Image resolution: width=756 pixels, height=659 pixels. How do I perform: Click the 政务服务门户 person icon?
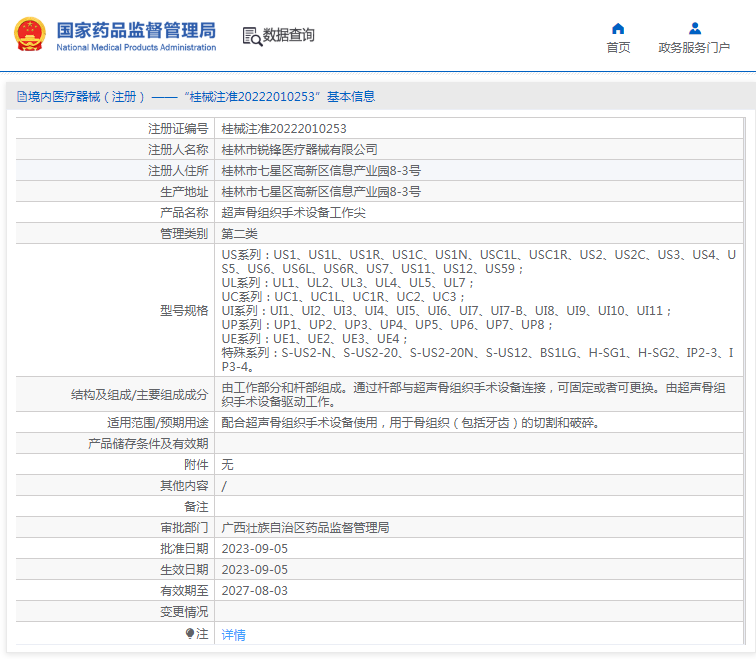(x=694, y=28)
